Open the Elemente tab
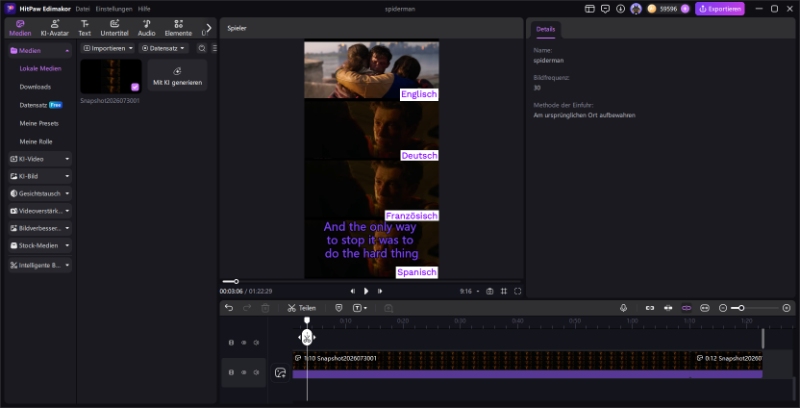The height and width of the screenshot is (408, 800). [178, 28]
